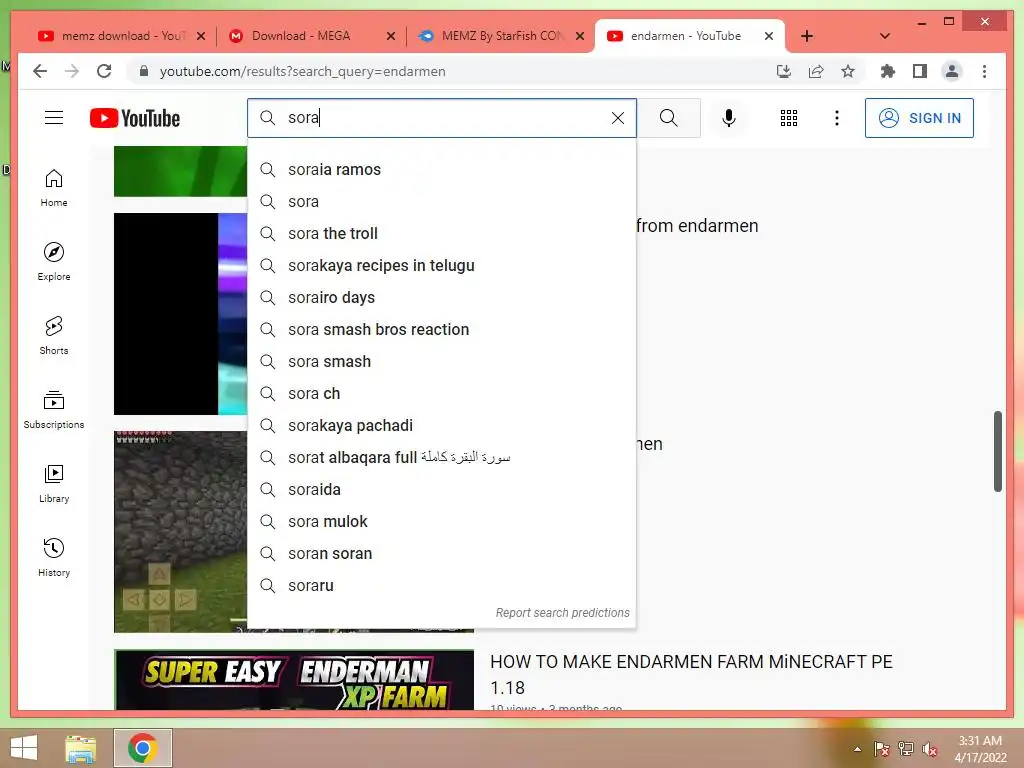
Task: Clear the search box with the X
Action: (617, 118)
